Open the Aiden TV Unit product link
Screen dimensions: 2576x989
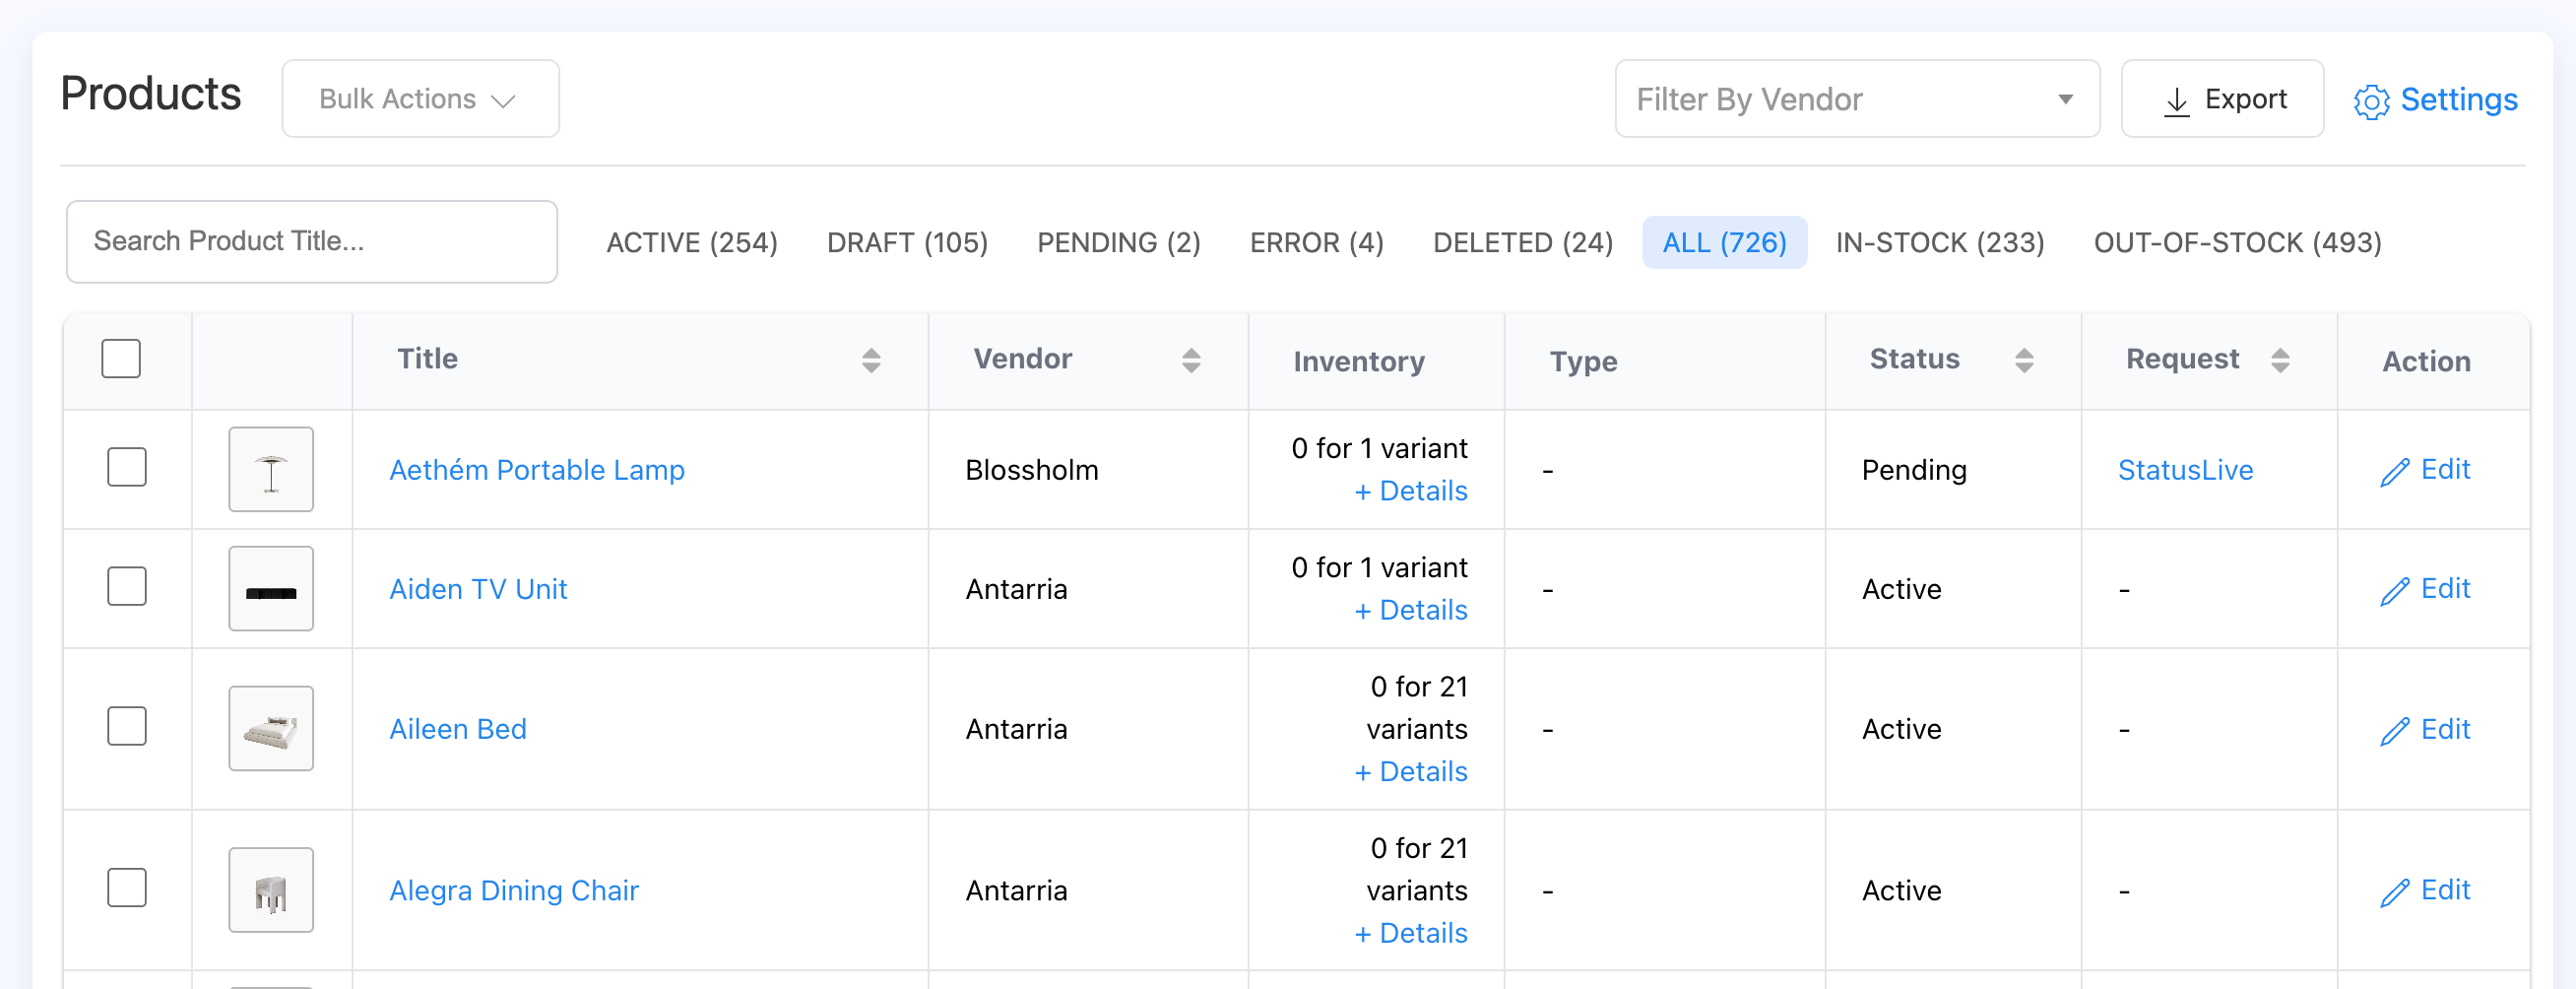coord(478,589)
